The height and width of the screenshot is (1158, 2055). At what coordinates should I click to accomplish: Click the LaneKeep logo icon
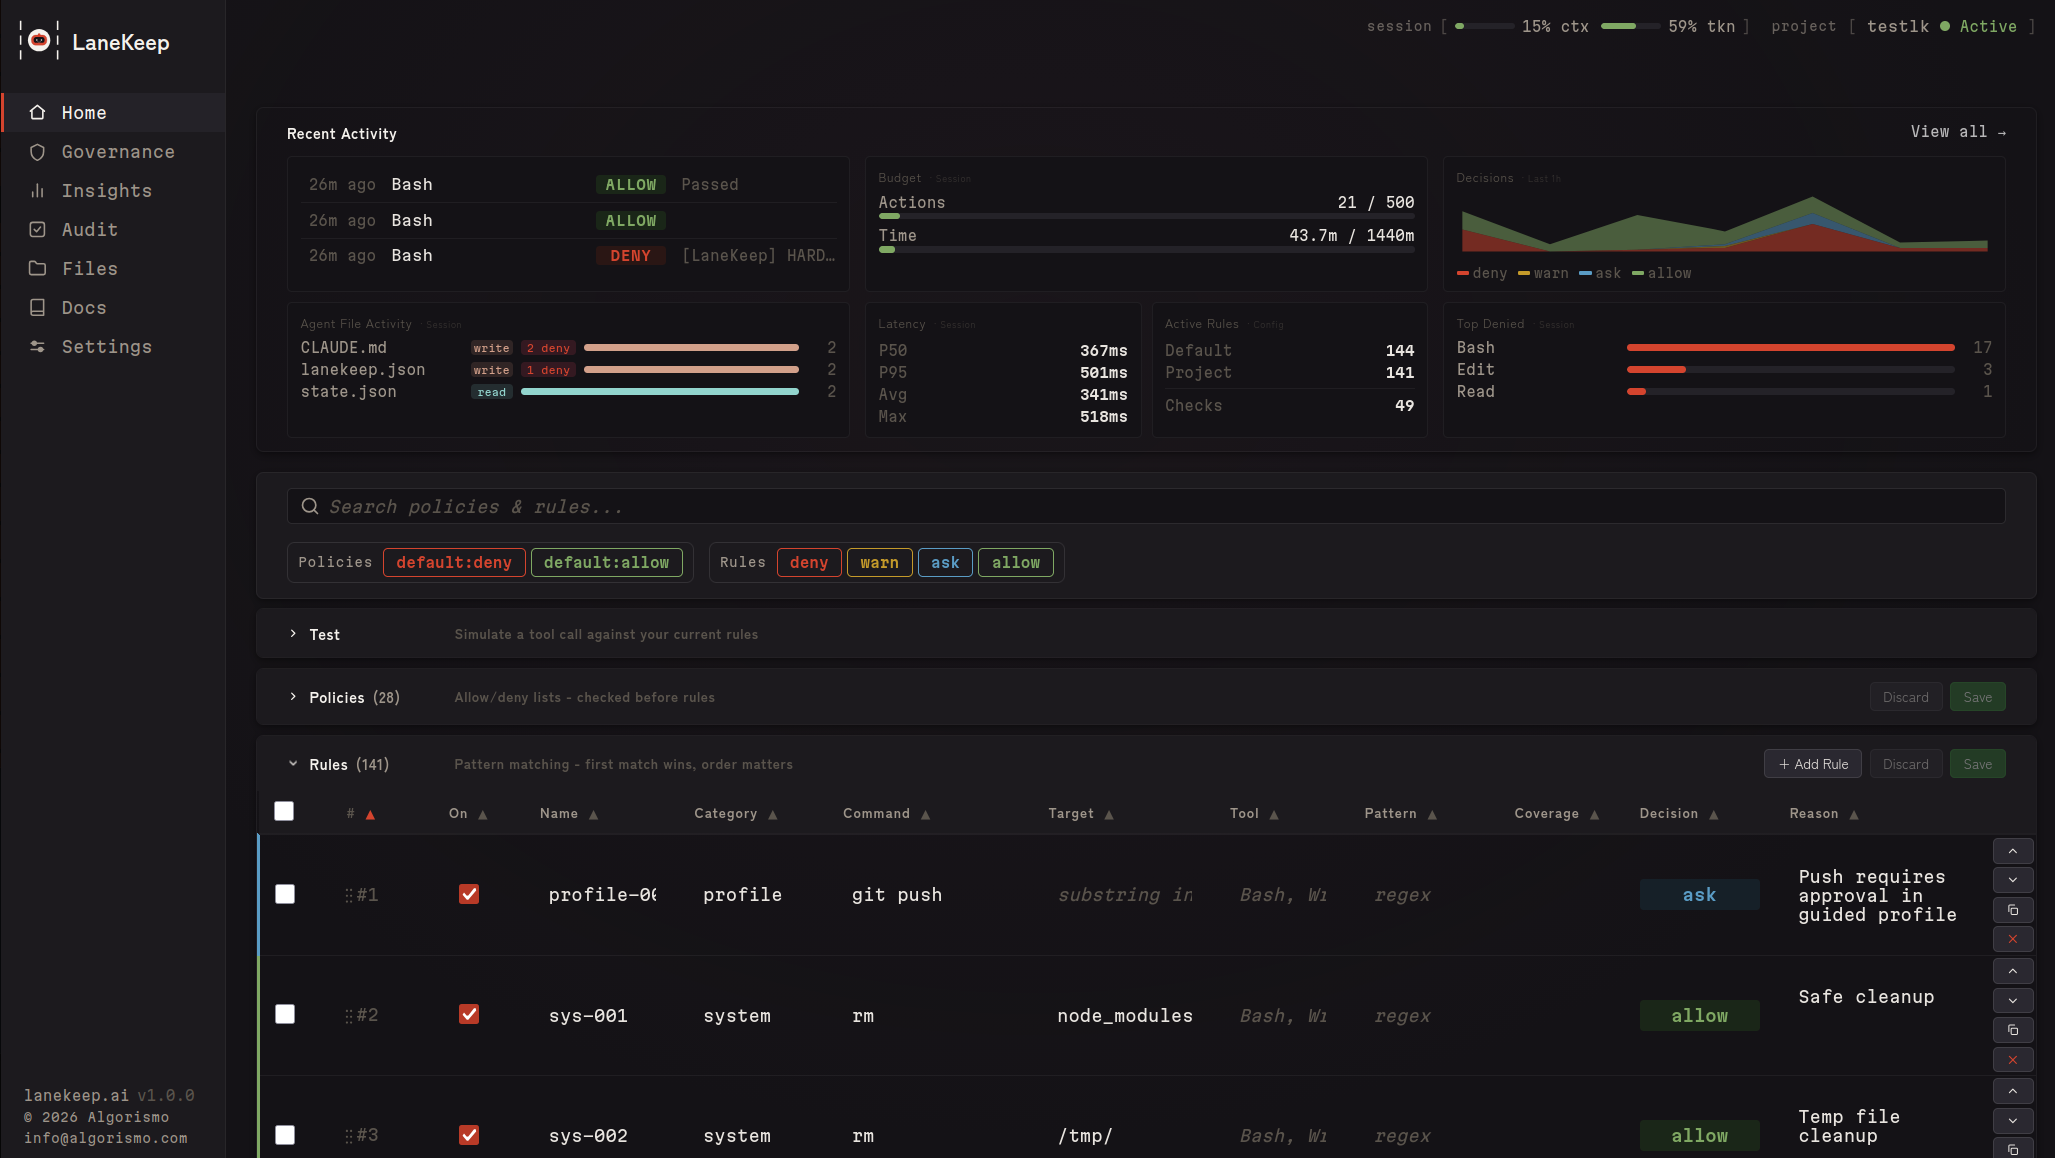pyautogui.click(x=39, y=42)
